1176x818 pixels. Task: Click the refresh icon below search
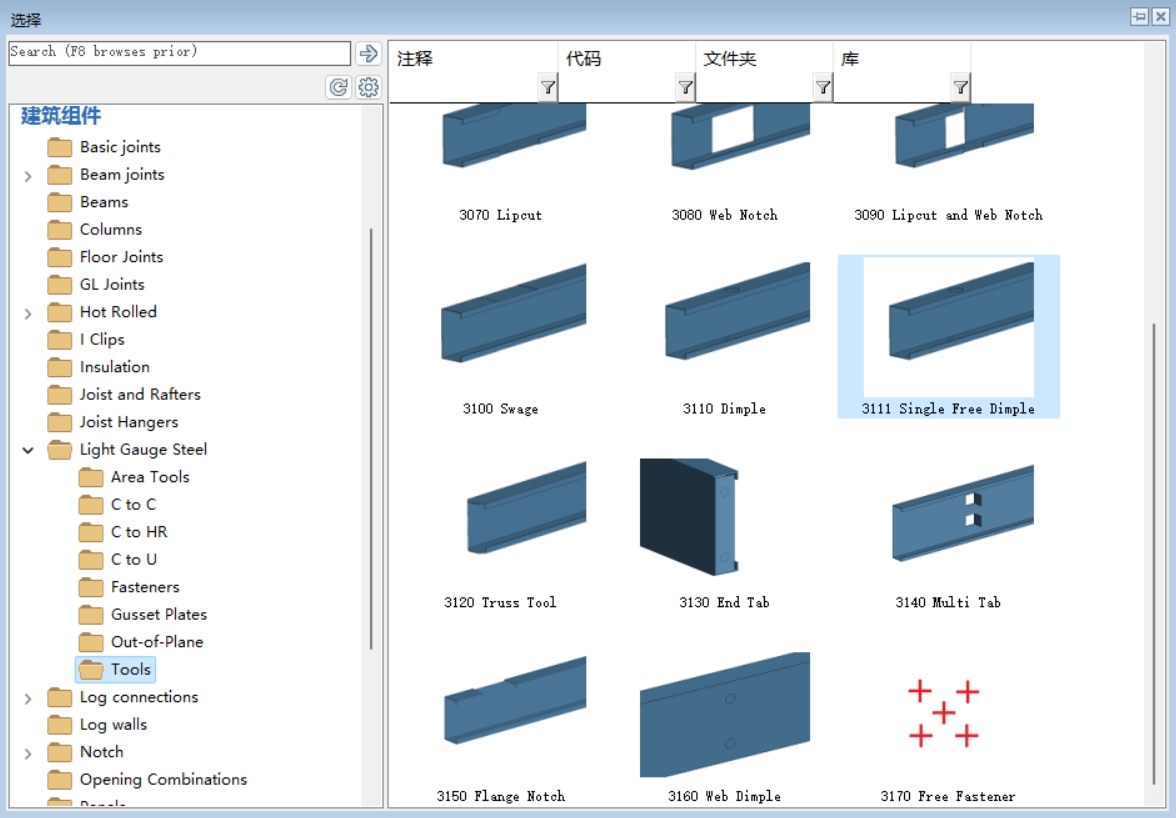(338, 88)
